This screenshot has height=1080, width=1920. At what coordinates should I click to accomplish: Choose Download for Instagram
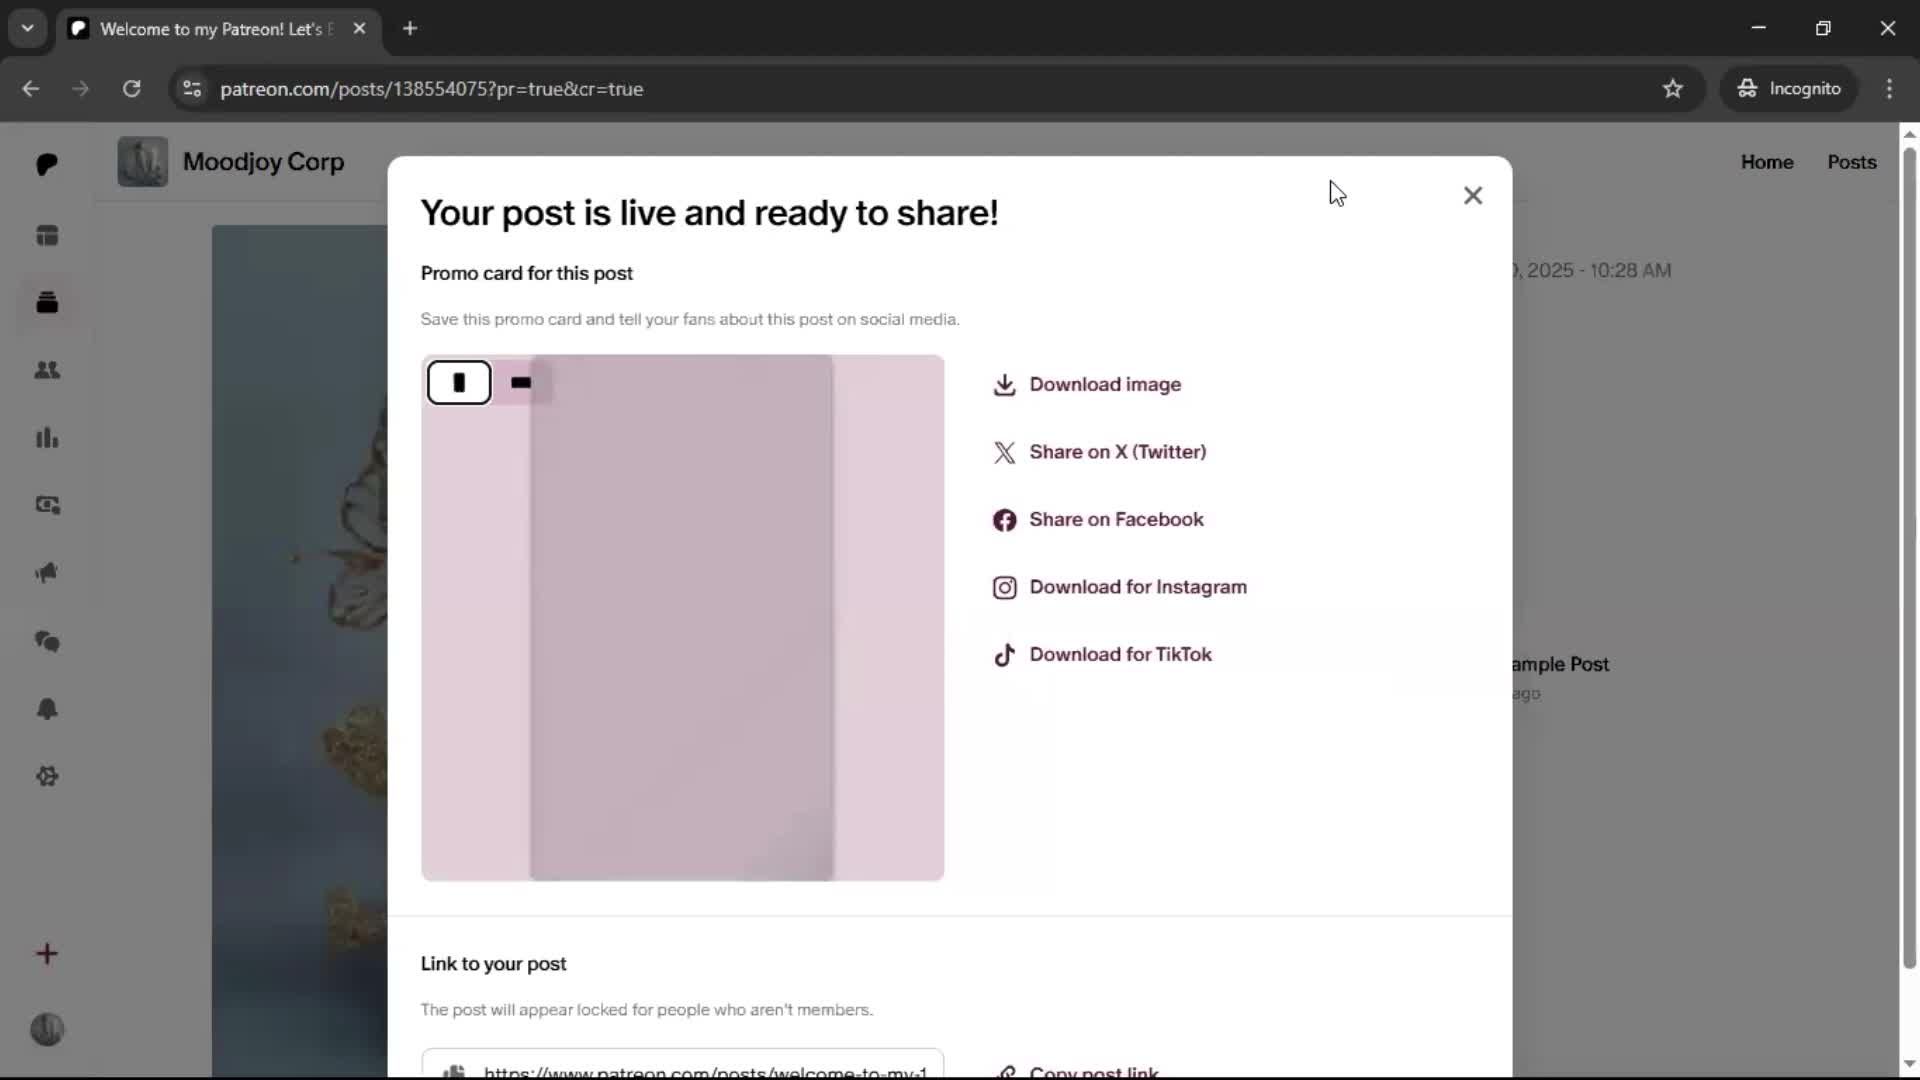(1119, 587)
